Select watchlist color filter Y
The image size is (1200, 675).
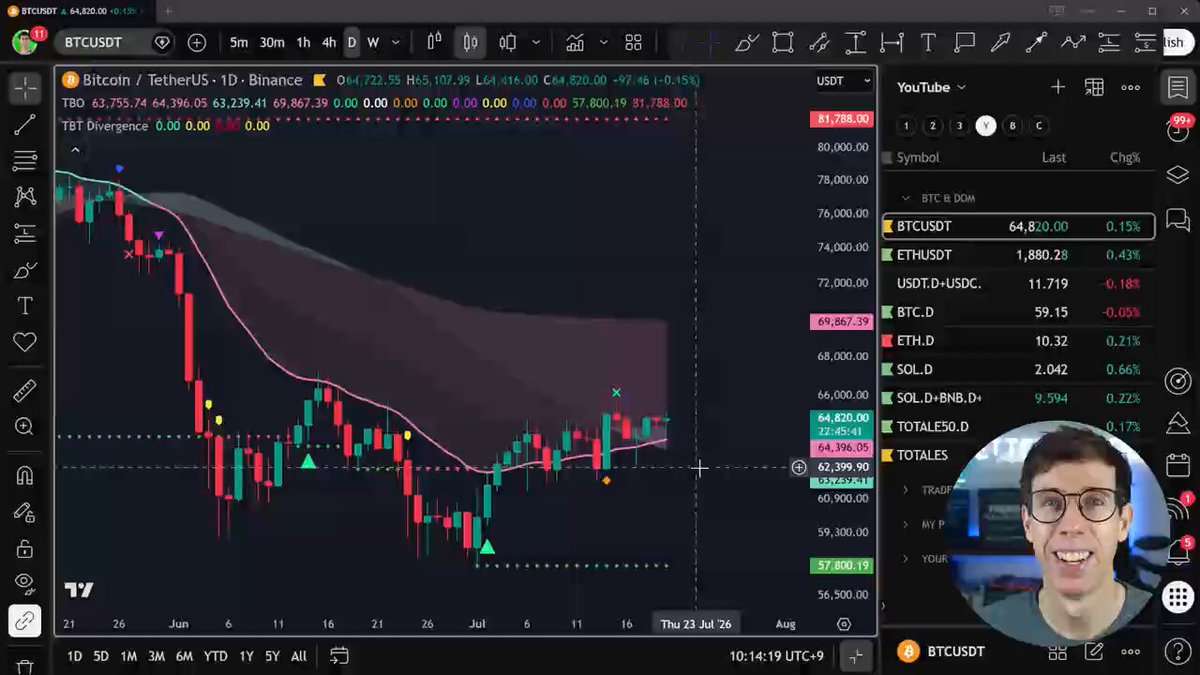click(986, 126)
